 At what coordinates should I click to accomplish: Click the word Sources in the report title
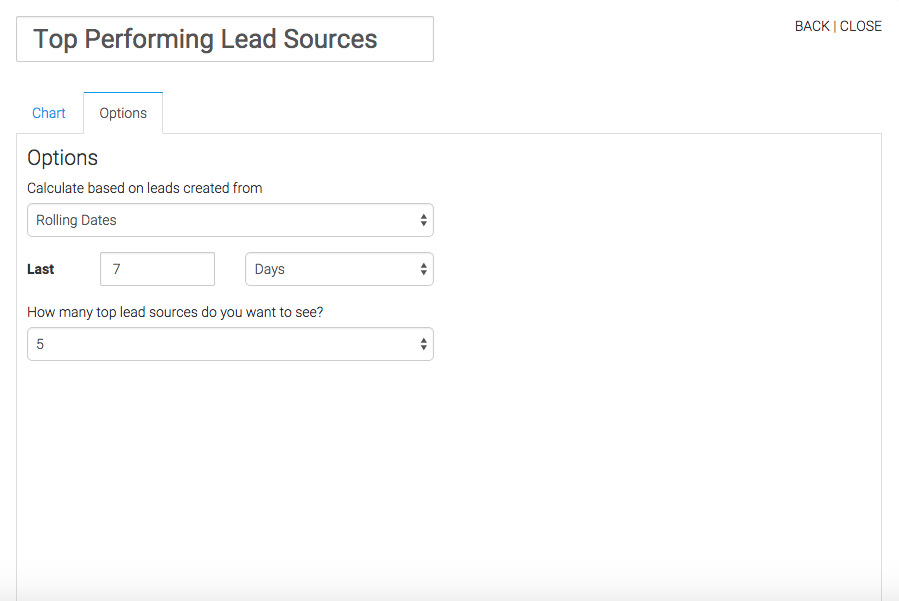click(330, 39)
